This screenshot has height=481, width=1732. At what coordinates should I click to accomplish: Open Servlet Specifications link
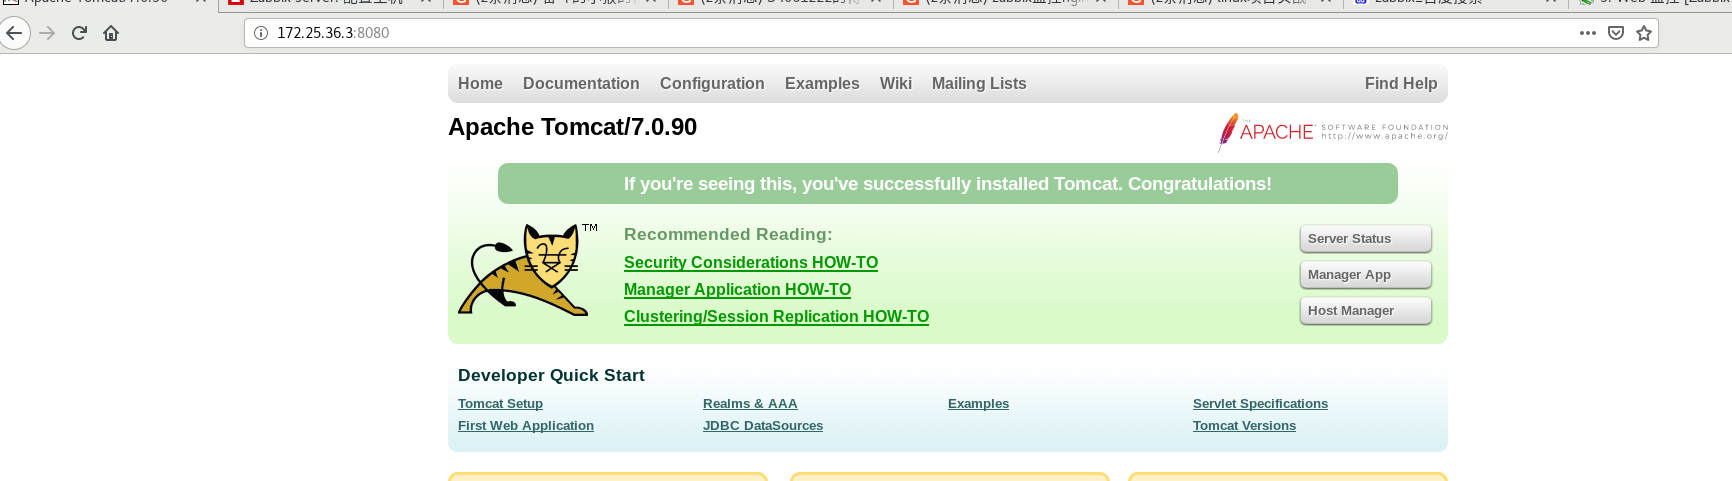[x=1260, y=404]
